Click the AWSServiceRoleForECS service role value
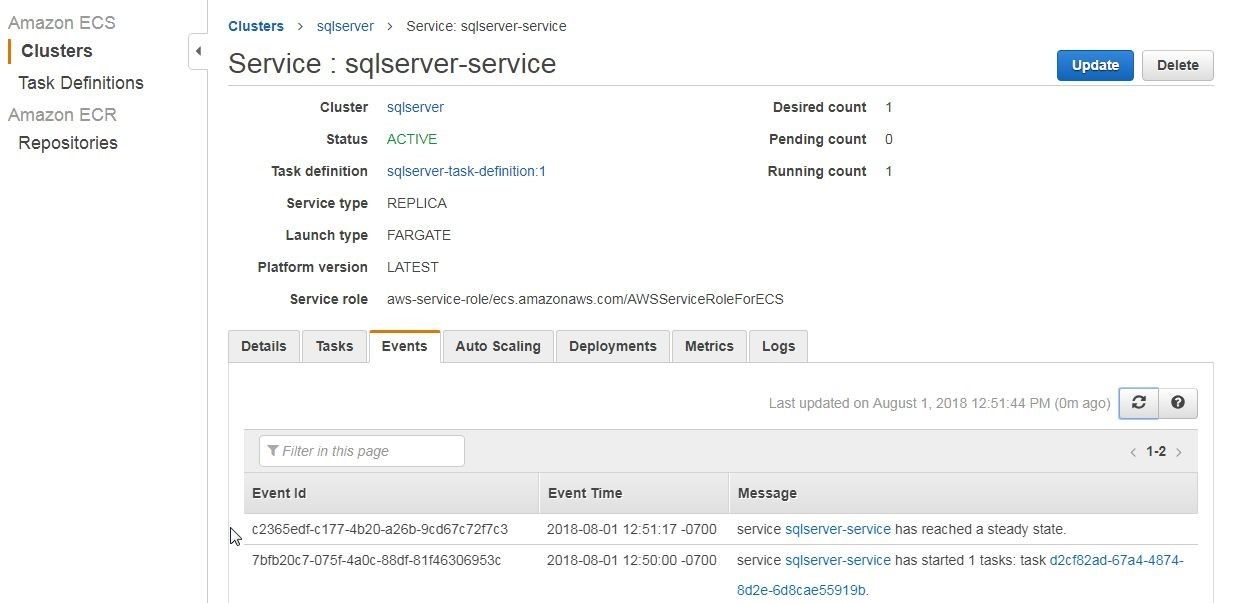 click(x=585, y=299)
